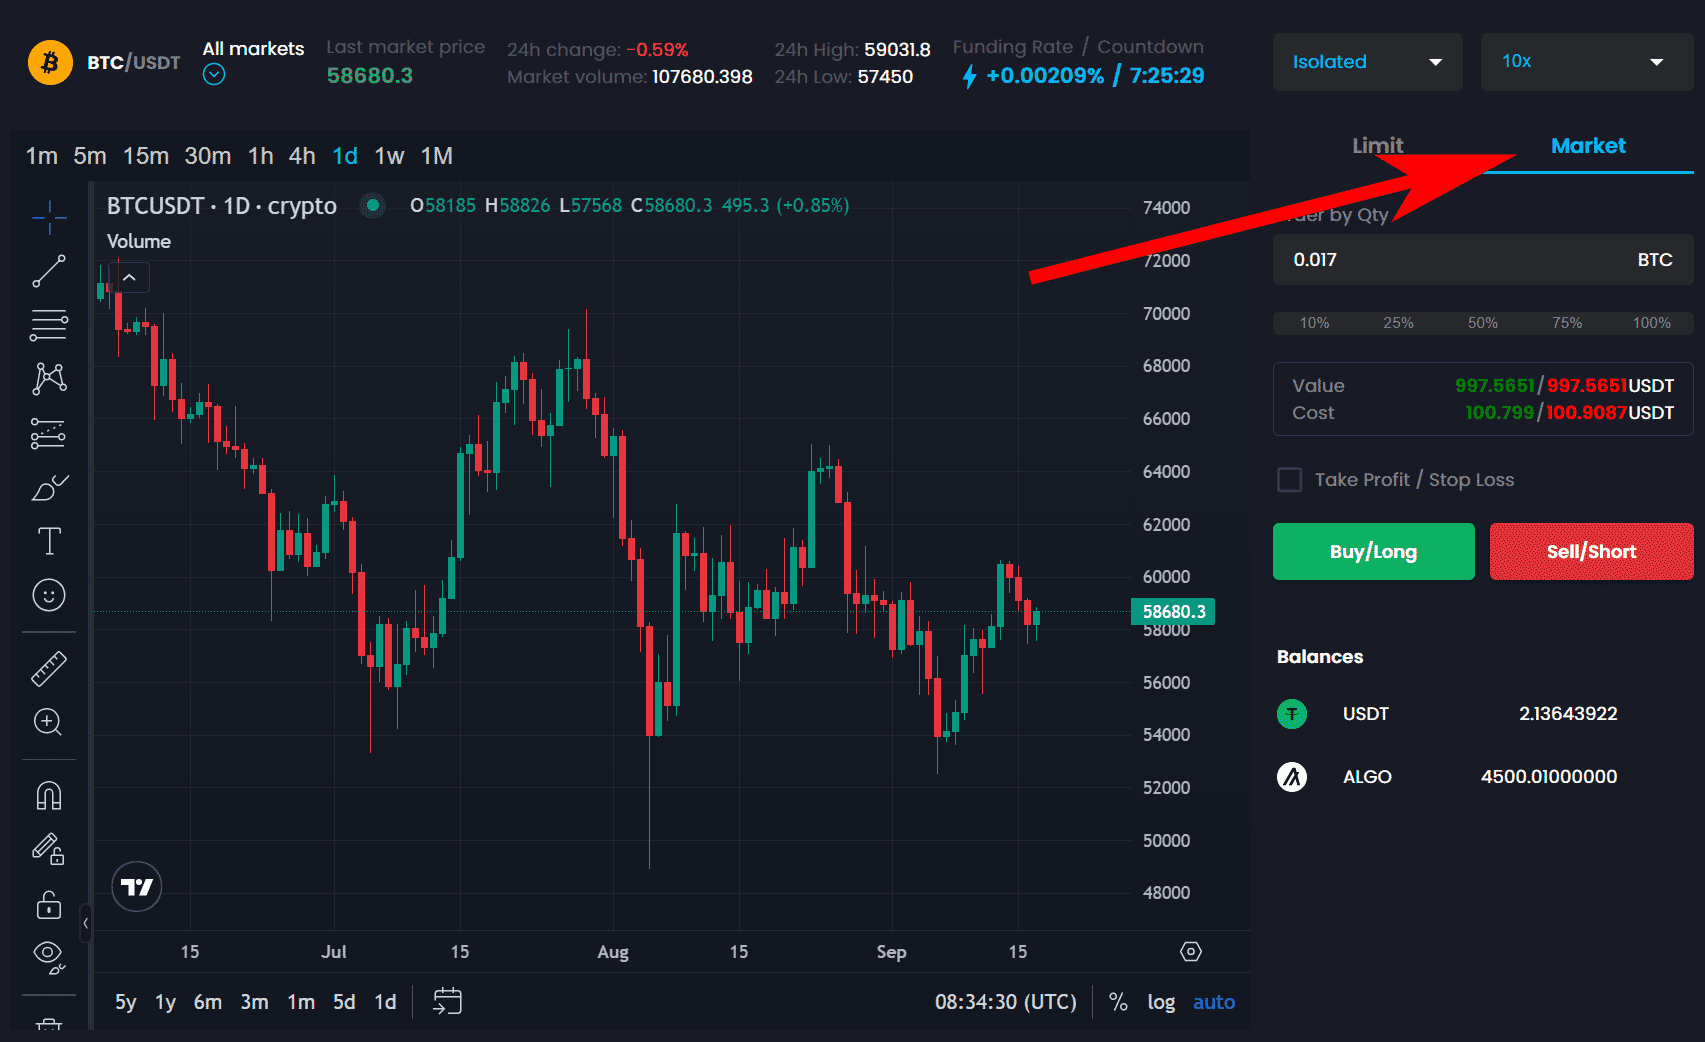Click the order quantity input field
The image size is (1705, 1042).
coord(1483,260)
